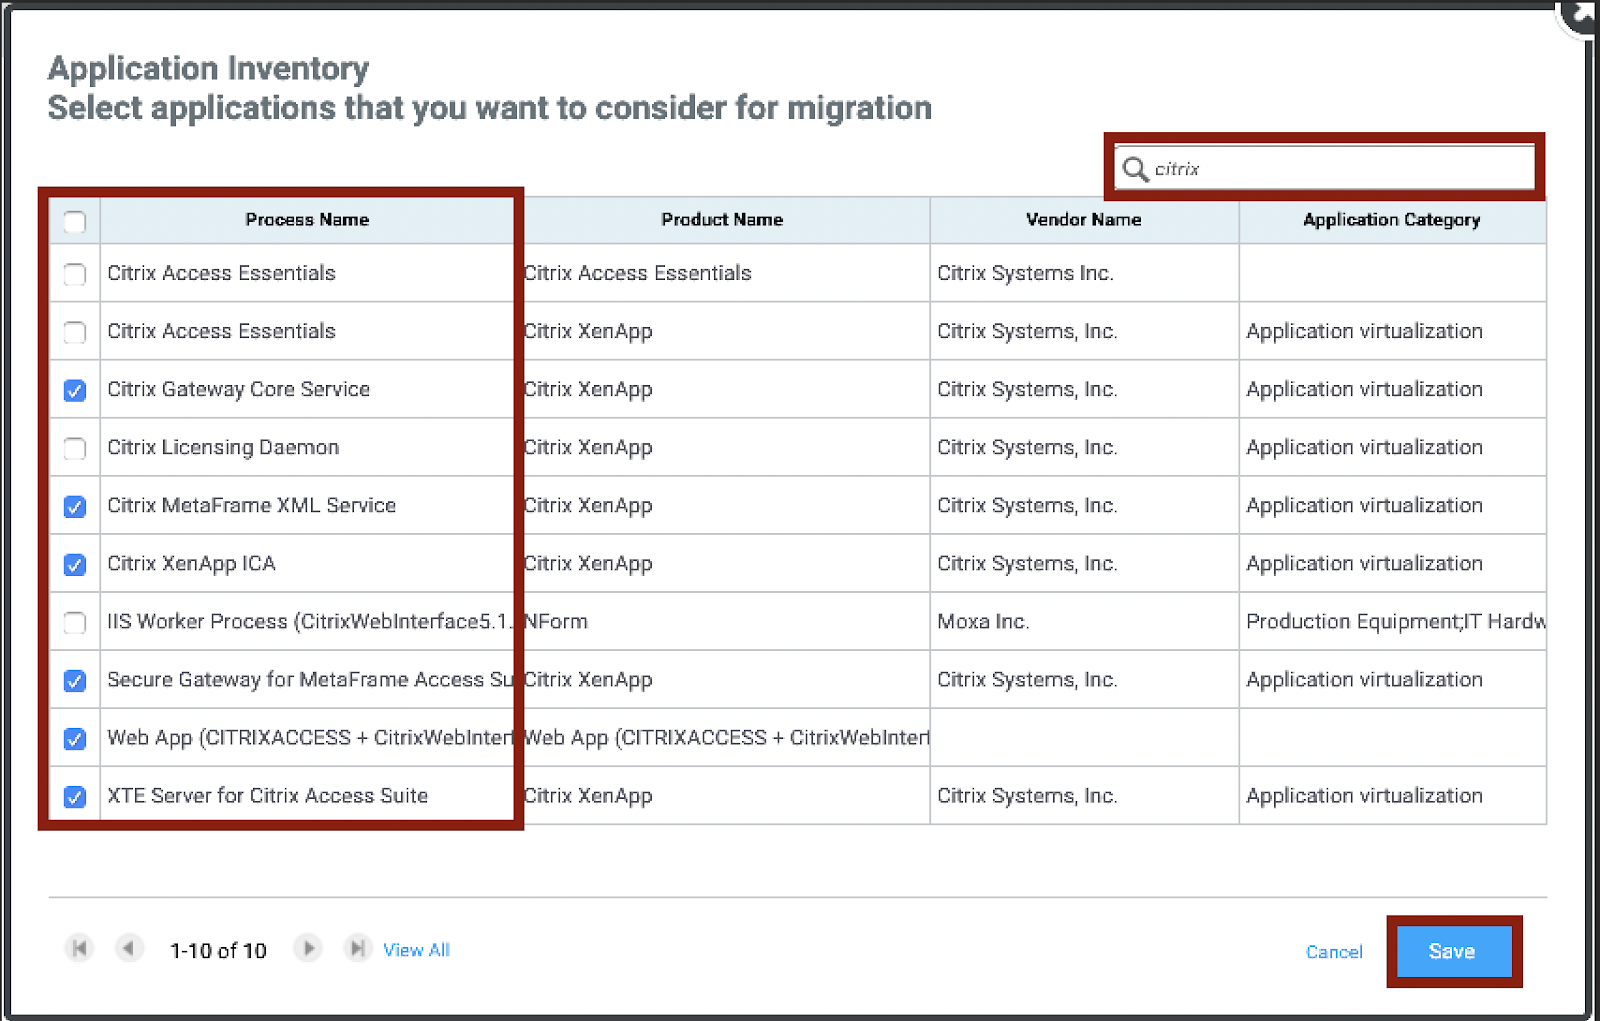
Task: Uncheck Citrix Gateway Core Service checkbox
Action: 75,390
